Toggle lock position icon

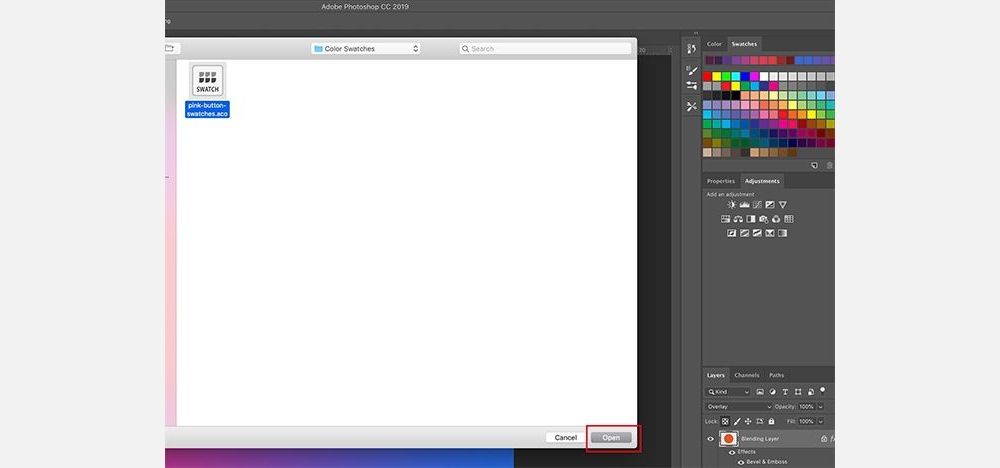coord(748,421)
